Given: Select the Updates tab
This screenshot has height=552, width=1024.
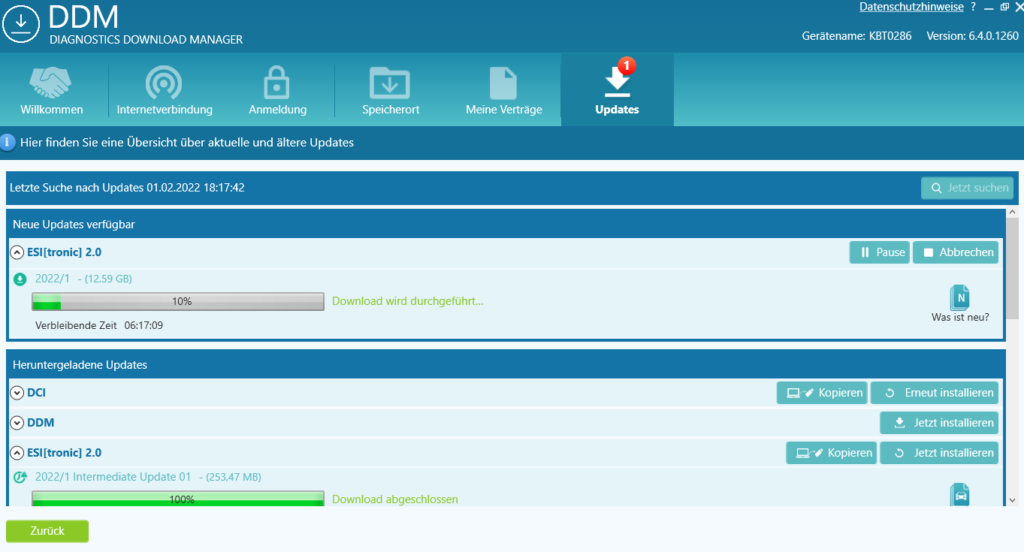Looking at the screenshot, I should (x=617, y=91).
